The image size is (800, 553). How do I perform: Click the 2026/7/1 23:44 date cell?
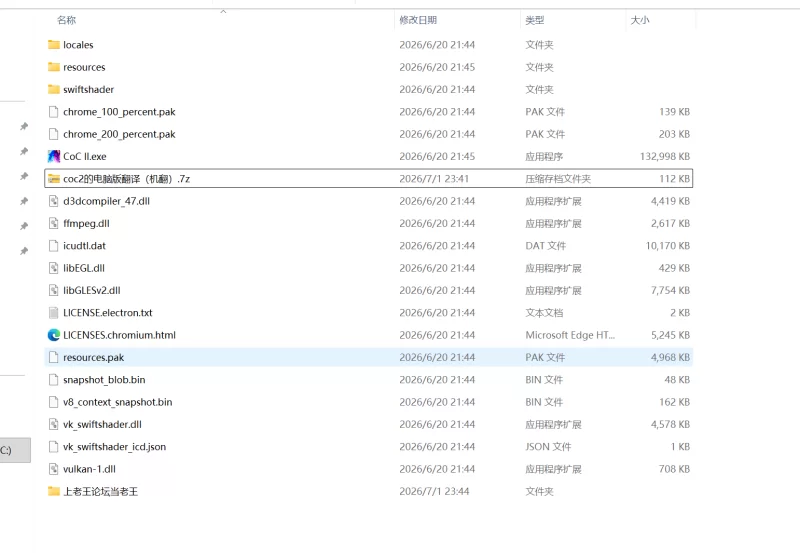434,492
